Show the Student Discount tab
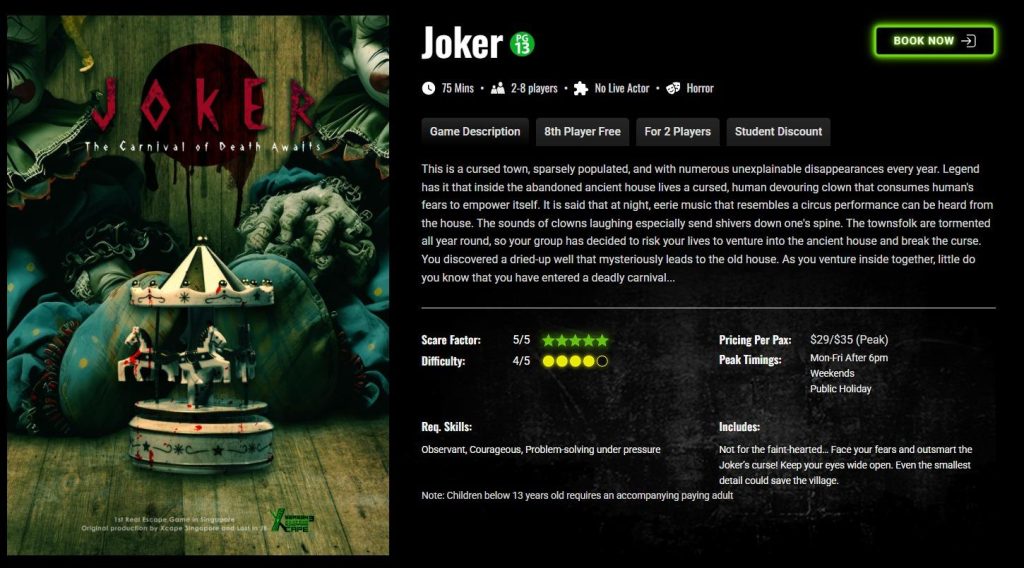Viewport: 1024px width, 568px height. coord(778,132)
